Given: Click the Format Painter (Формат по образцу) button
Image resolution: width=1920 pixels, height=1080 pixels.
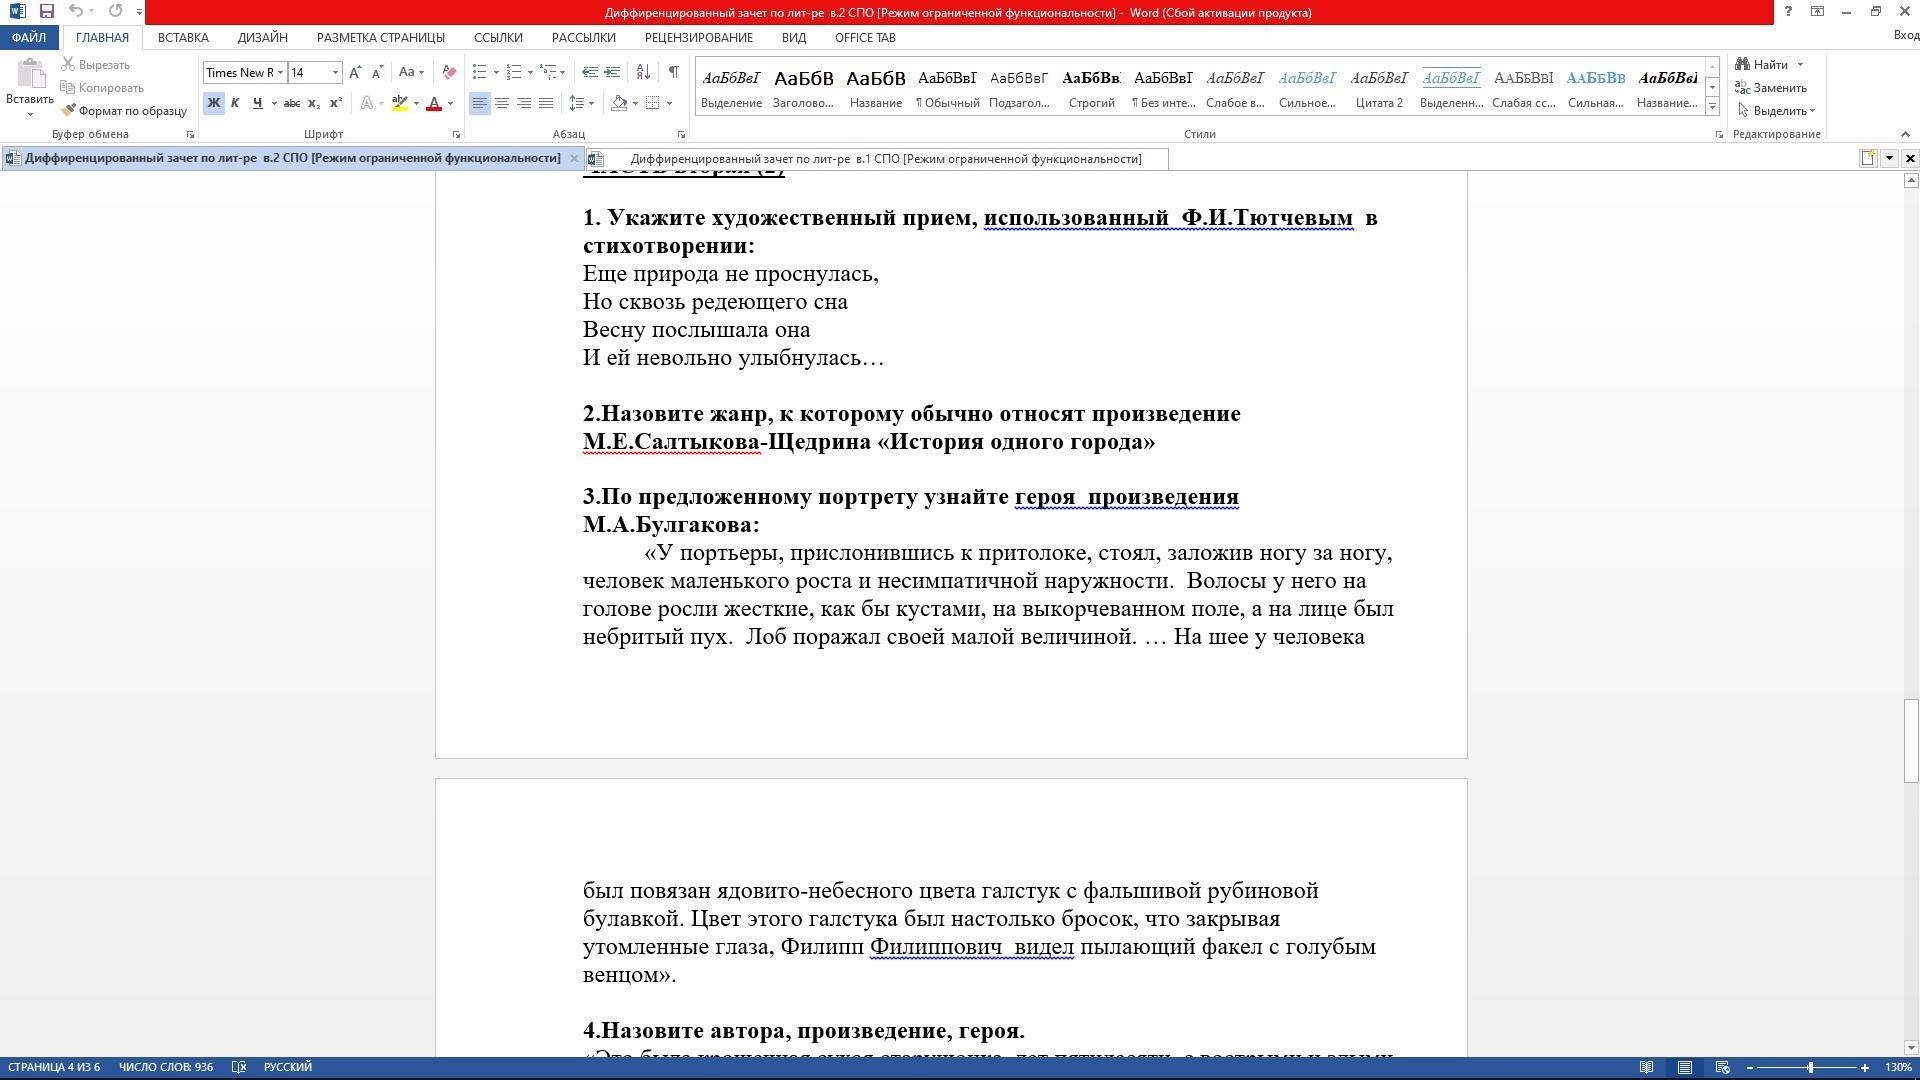Looking at the screenshot, I should [x=124, y=111].
